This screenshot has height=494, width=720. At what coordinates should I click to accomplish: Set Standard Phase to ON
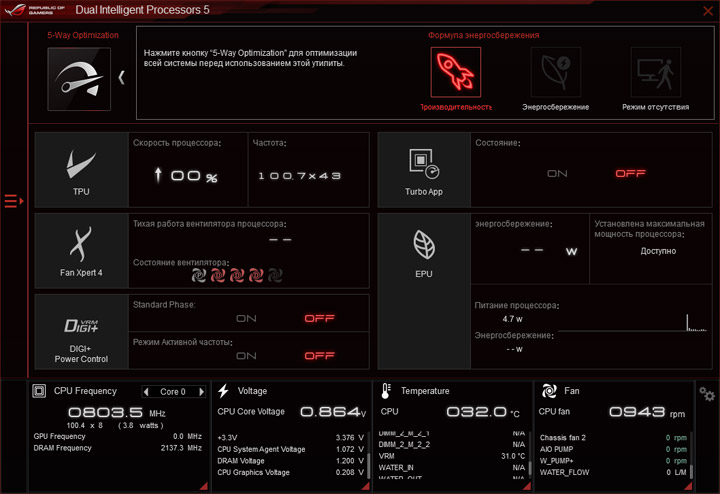[246, 319]
